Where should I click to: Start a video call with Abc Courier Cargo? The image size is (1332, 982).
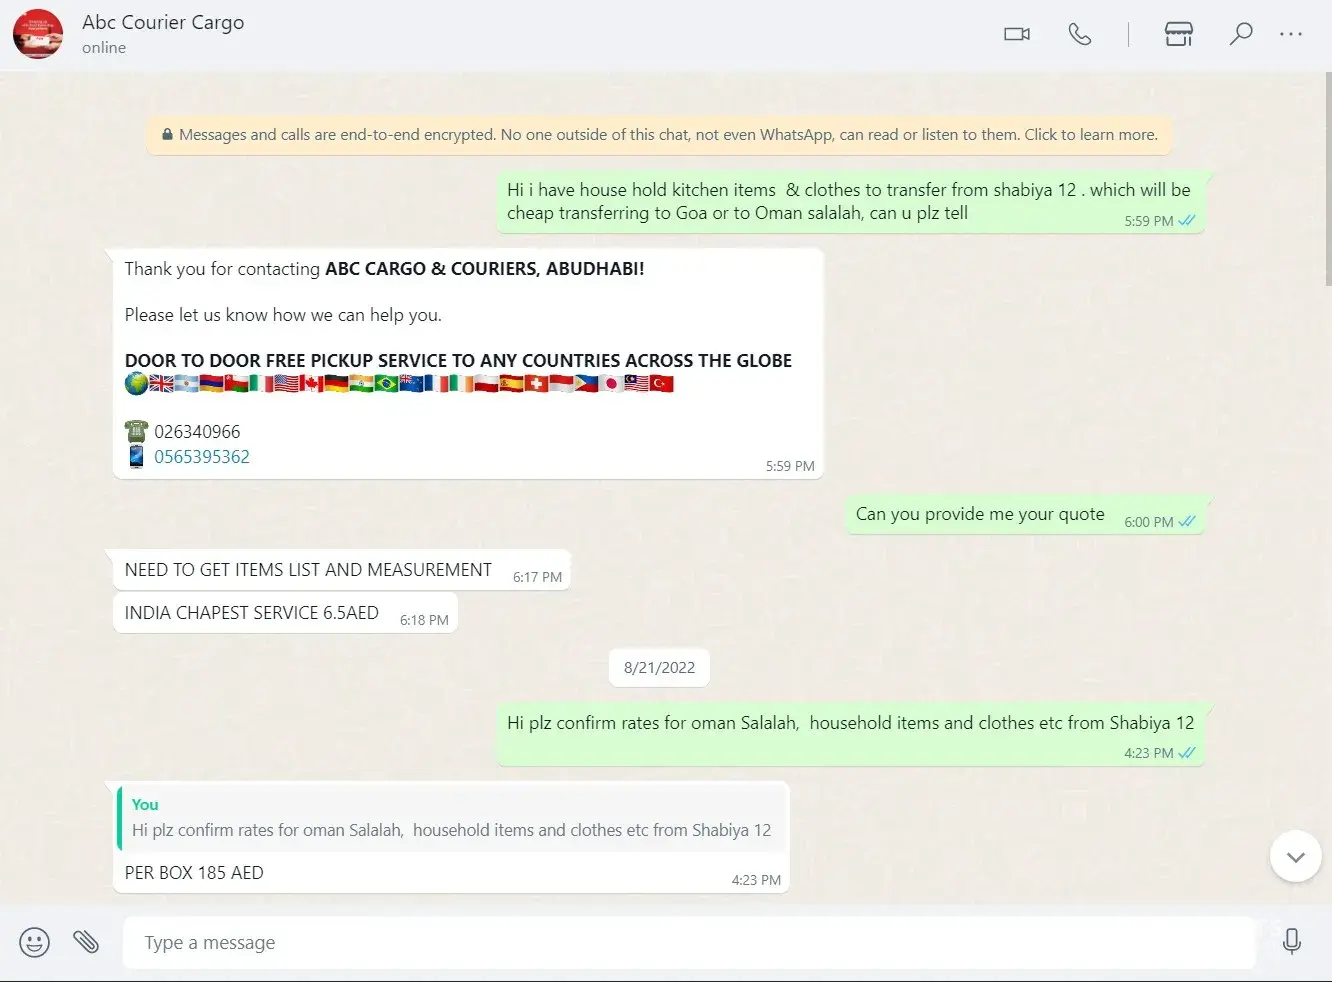pyautogui.click(x=1016, y=34)
